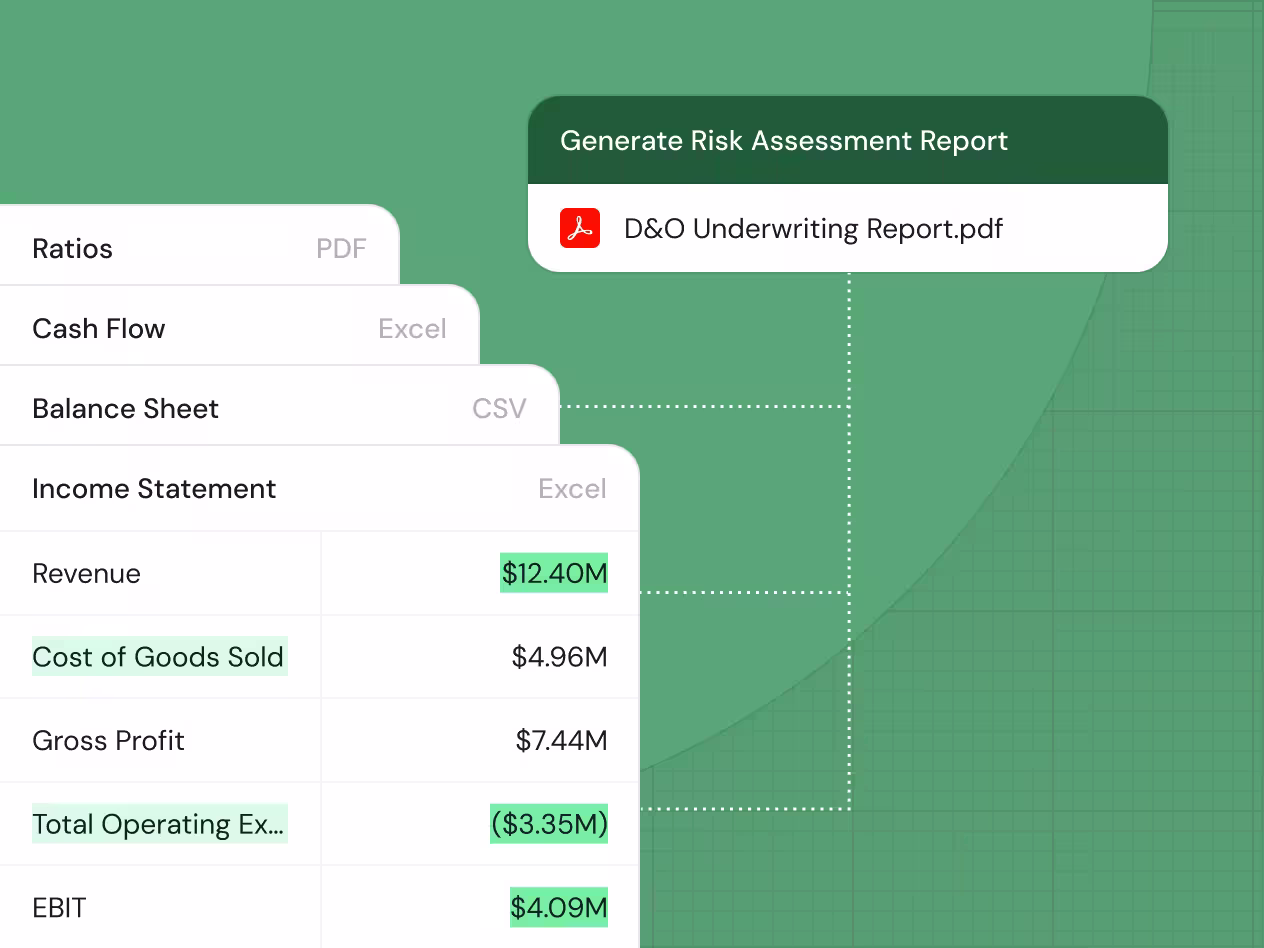Select the Income Statement tab
Screen dimensions: 1264x948
point(319,488)
